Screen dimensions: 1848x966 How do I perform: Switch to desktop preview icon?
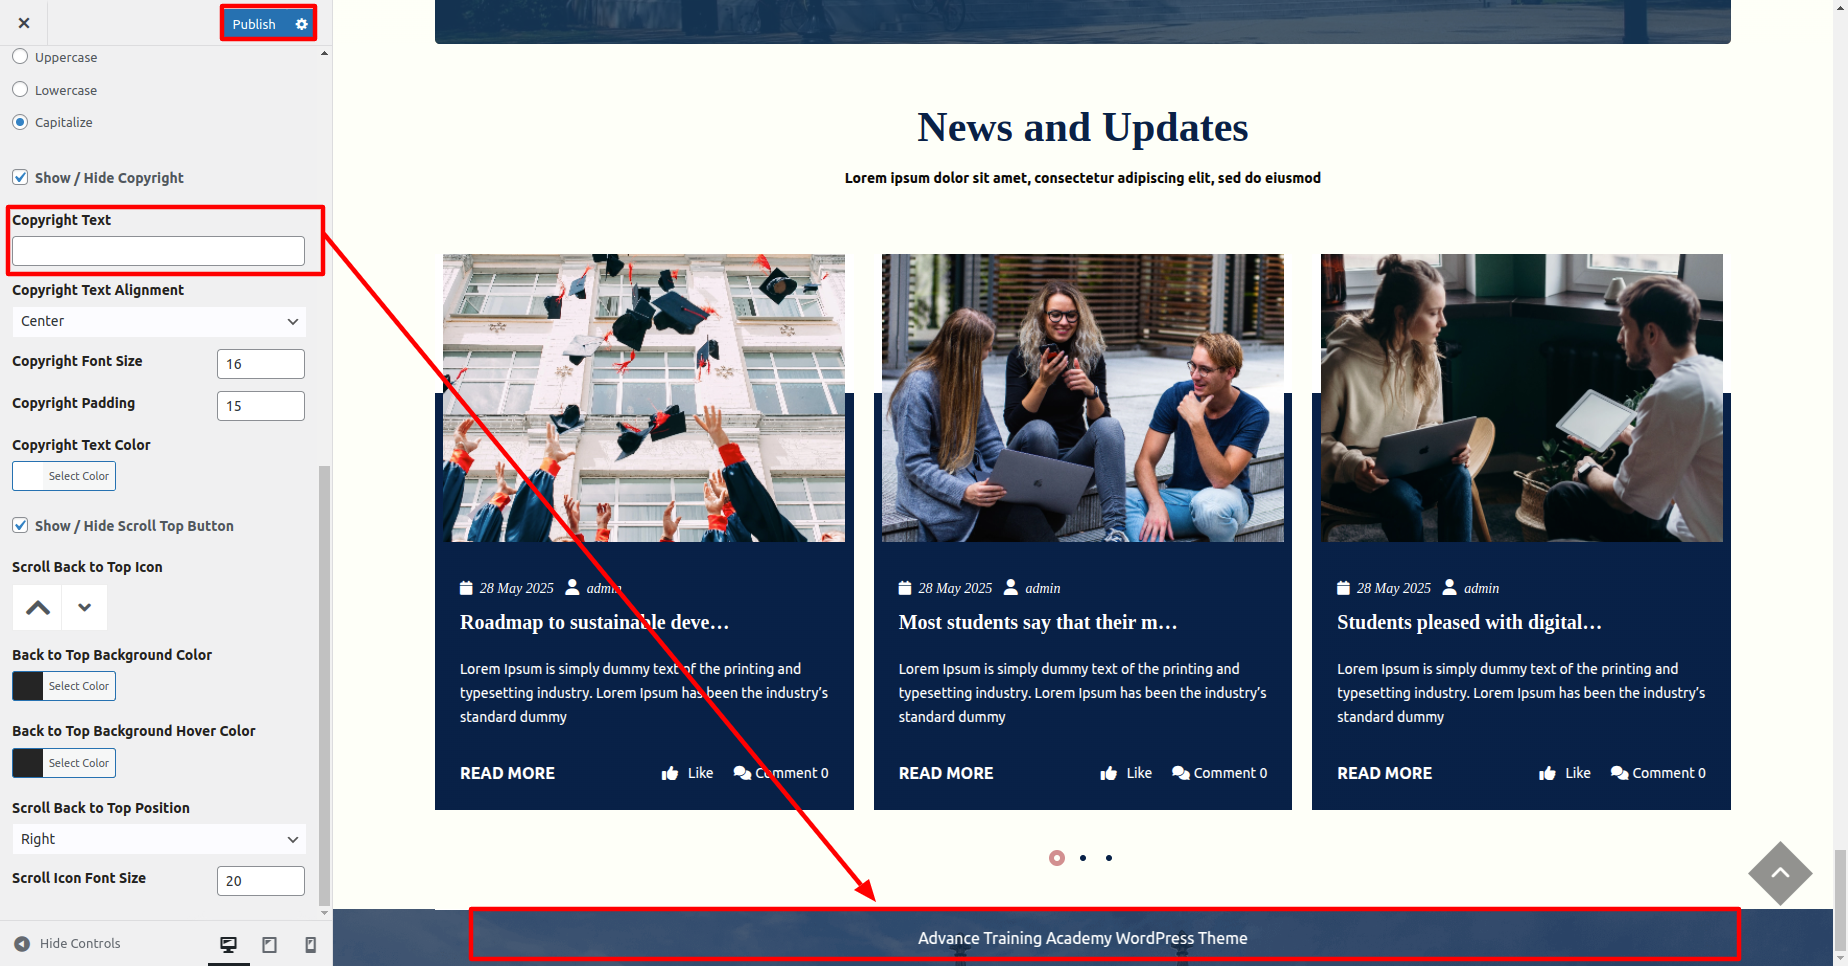click(x=228, y=944)
